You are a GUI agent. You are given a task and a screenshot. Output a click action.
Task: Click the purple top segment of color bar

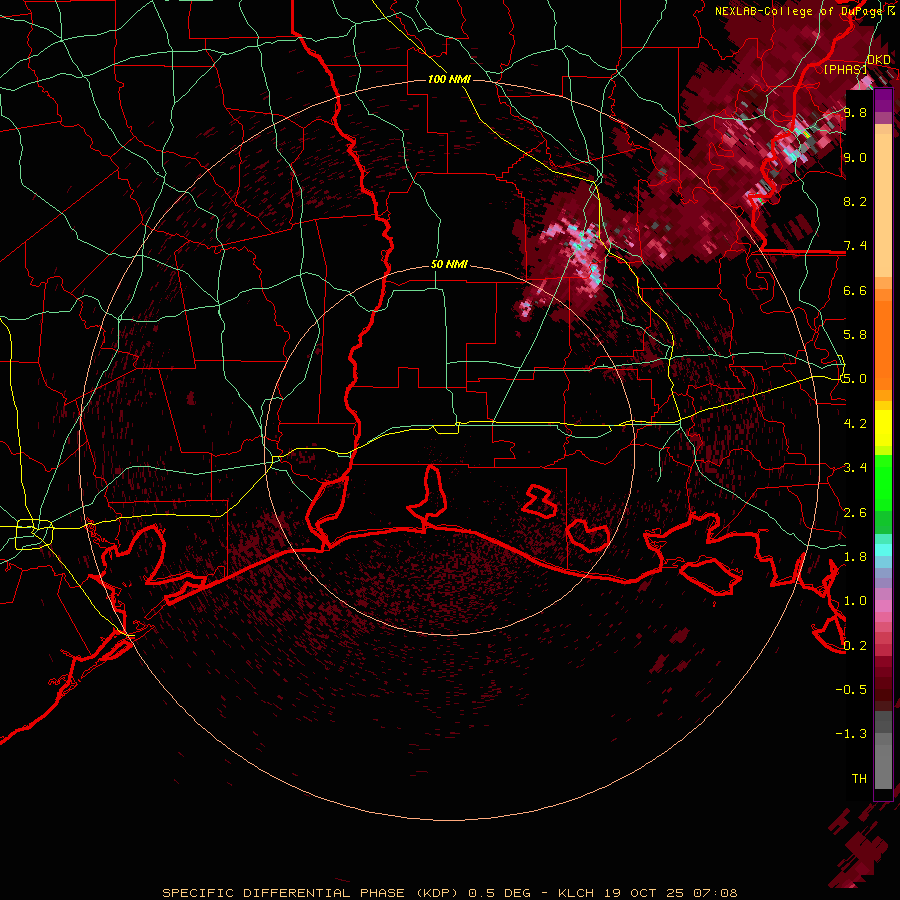click(x=883, y=100)
